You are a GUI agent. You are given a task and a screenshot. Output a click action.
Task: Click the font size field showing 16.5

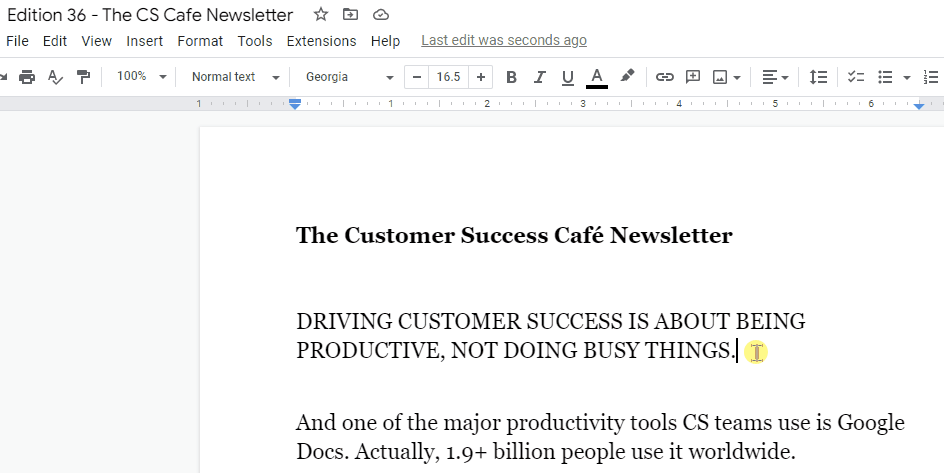point(449,77)
